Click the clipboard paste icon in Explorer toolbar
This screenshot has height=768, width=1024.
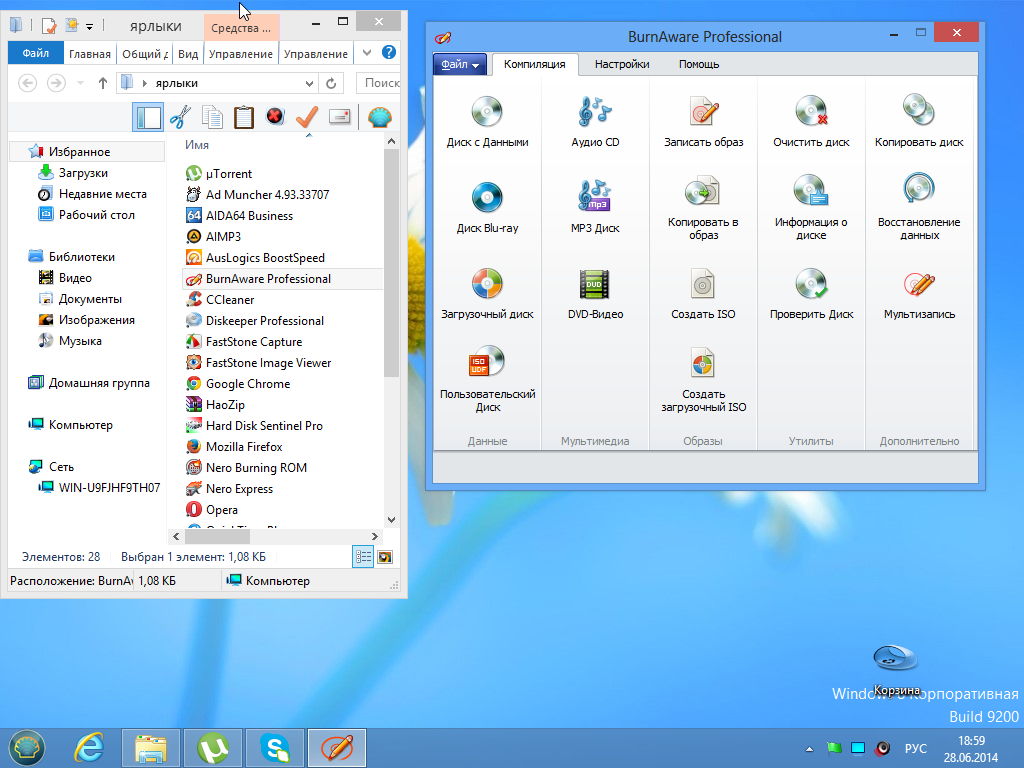click(244, 118)
